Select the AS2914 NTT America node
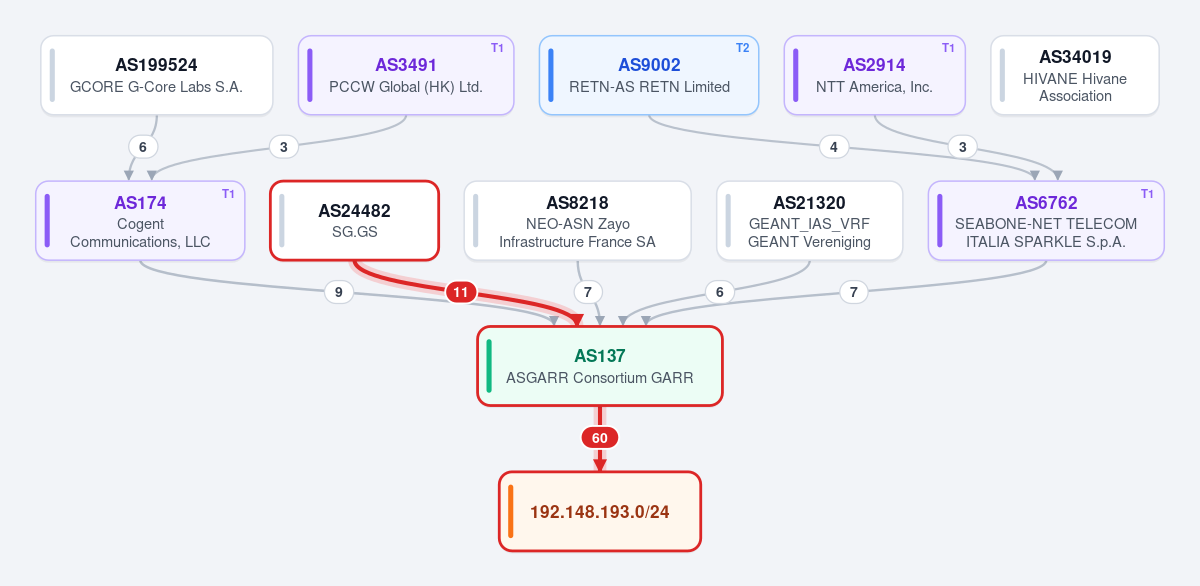Image resolution: width=1200 pixels, height=586 pixels. point(874,75)
